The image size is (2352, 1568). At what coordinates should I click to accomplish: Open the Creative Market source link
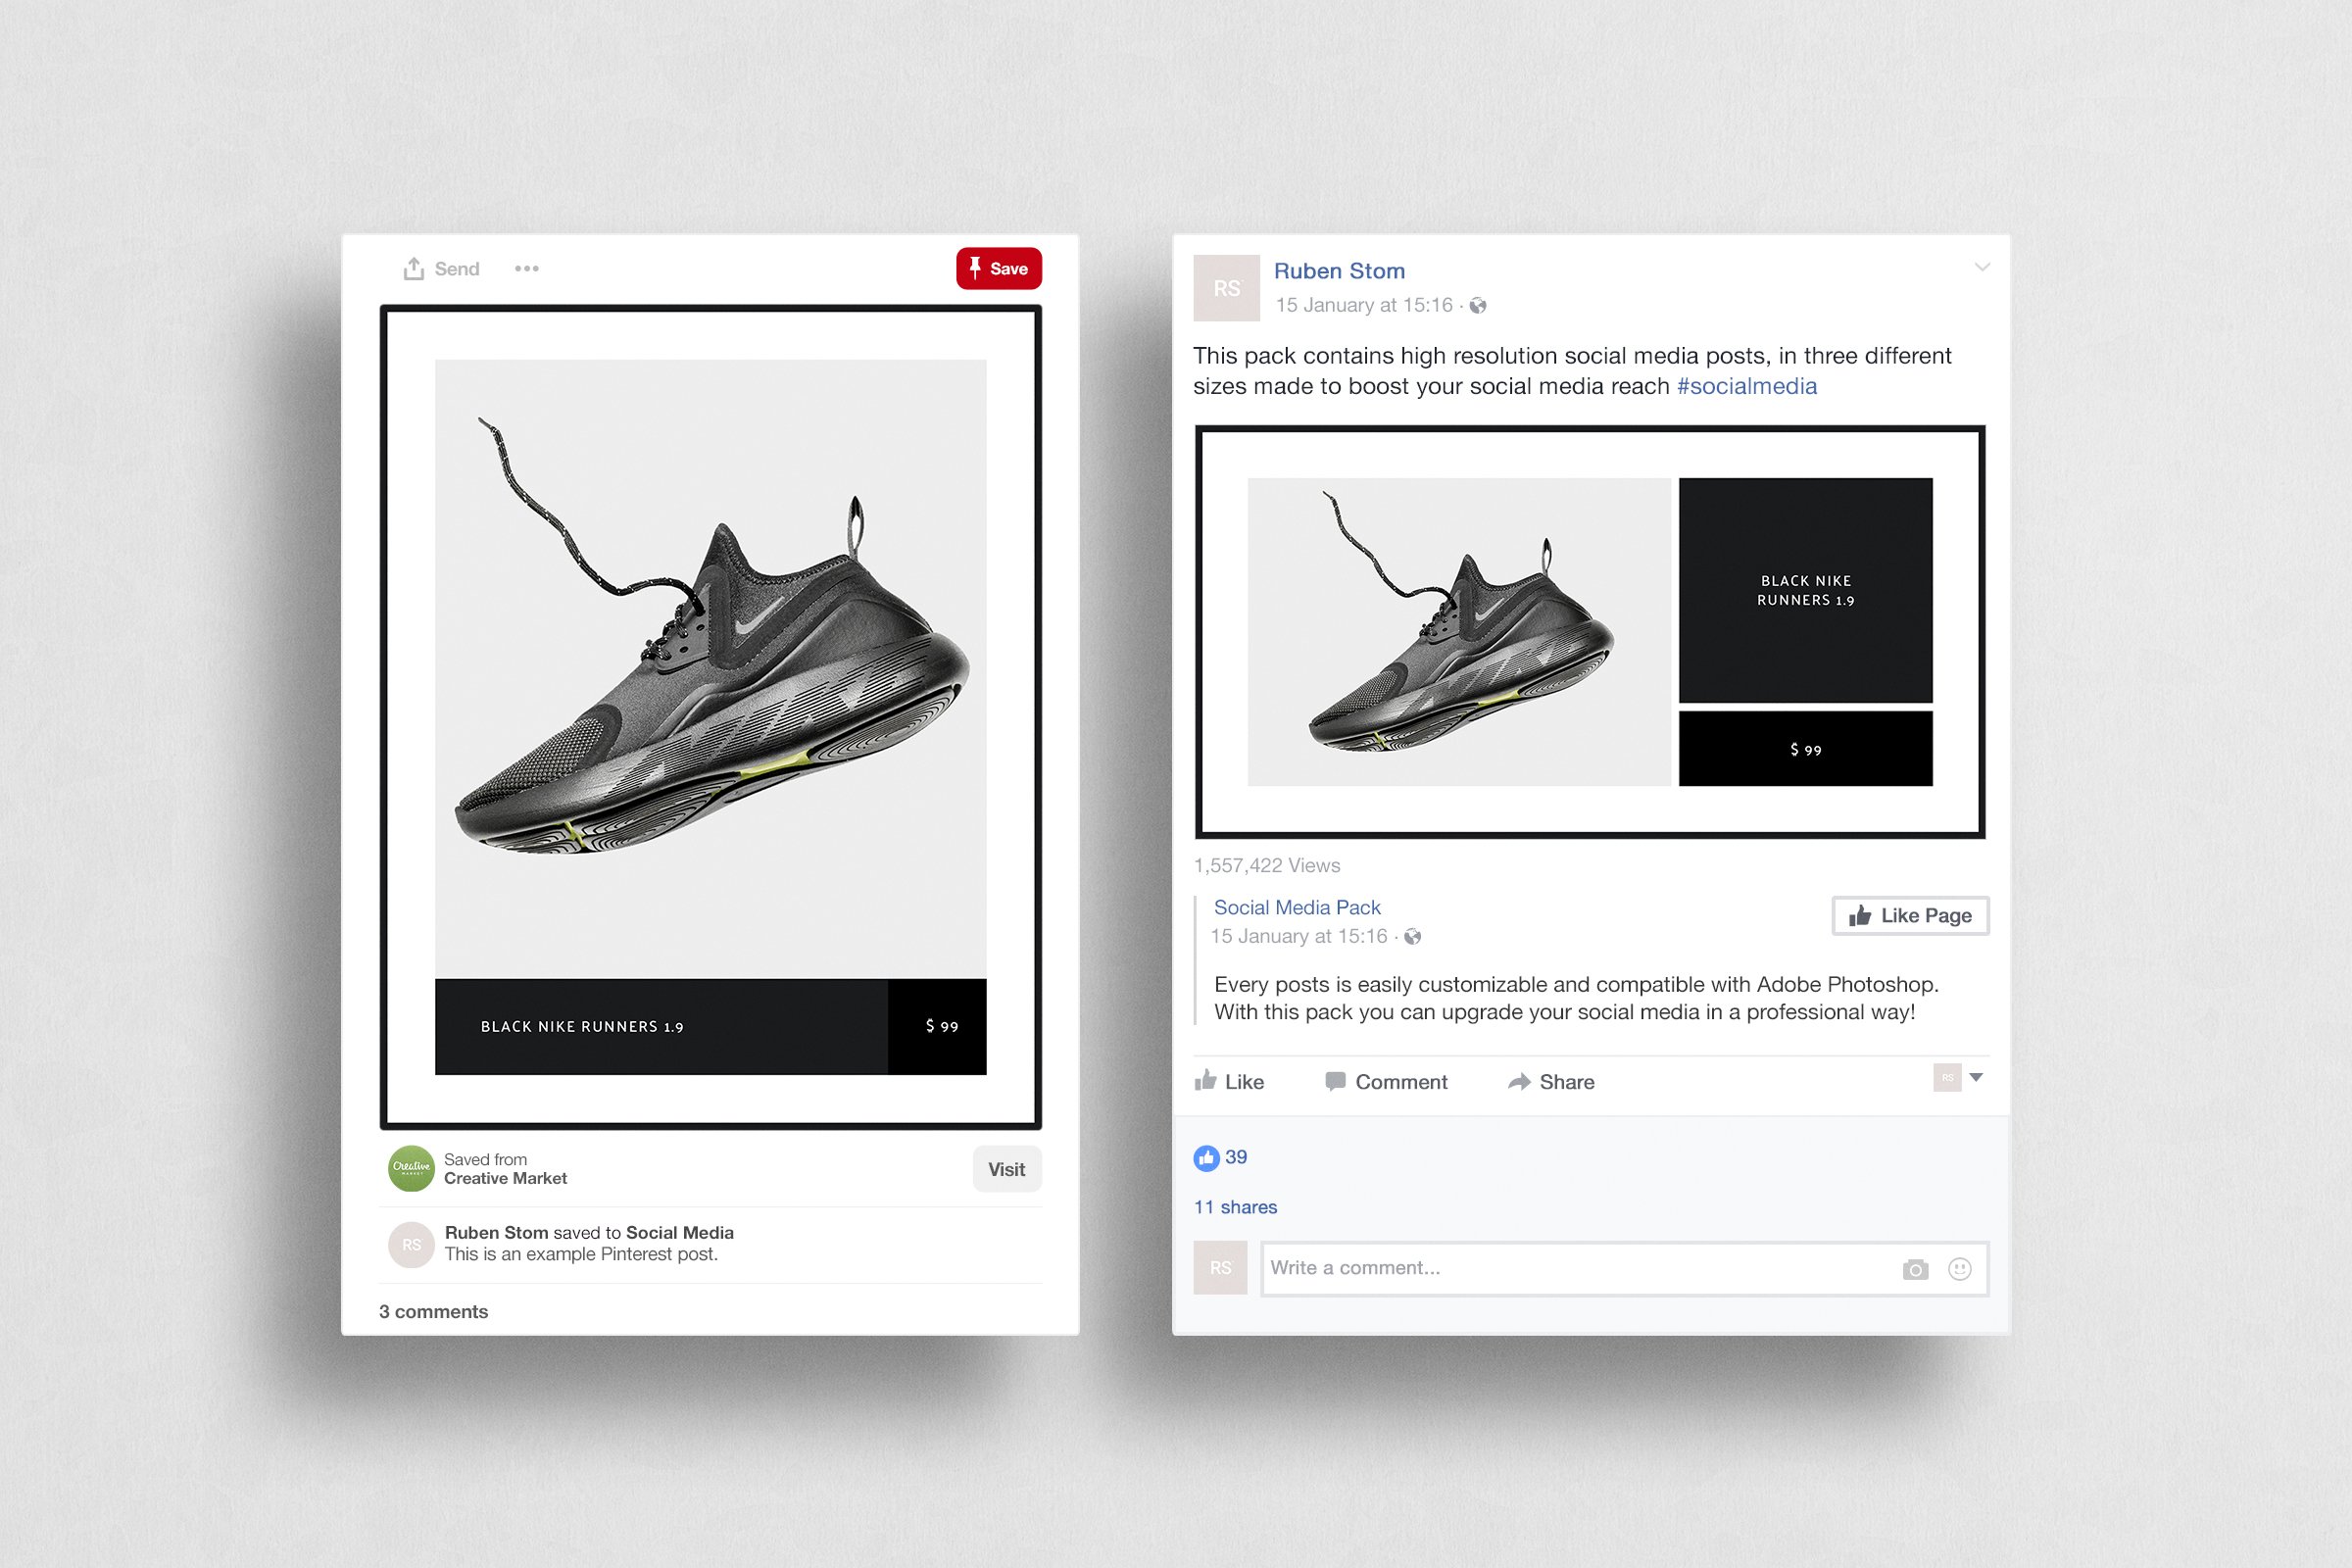click(505, 1178)
